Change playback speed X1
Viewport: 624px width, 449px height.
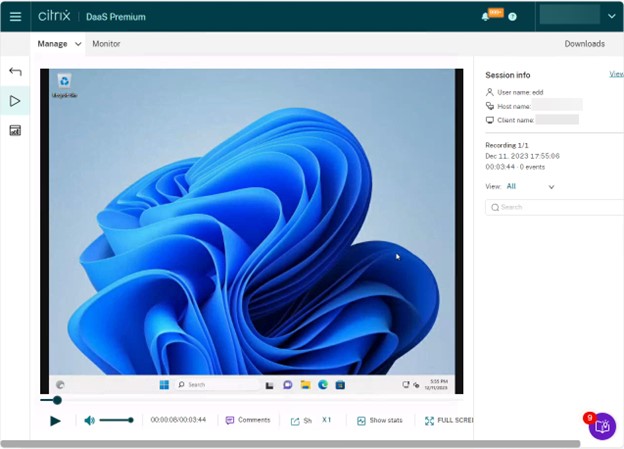[x=326, y=420]
